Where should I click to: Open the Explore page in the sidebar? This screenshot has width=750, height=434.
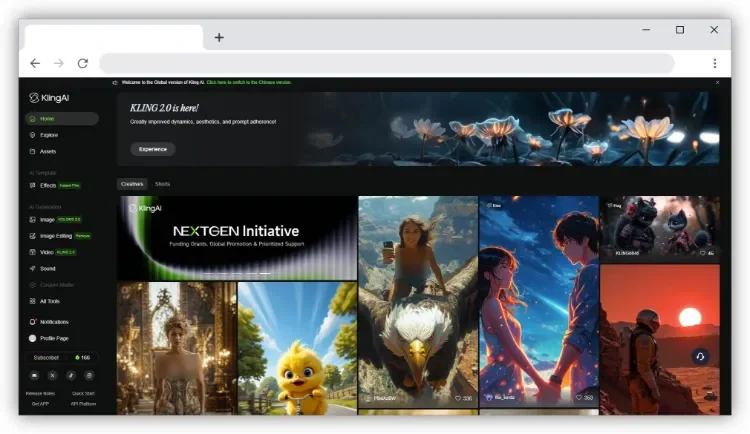tap(48, 135)
